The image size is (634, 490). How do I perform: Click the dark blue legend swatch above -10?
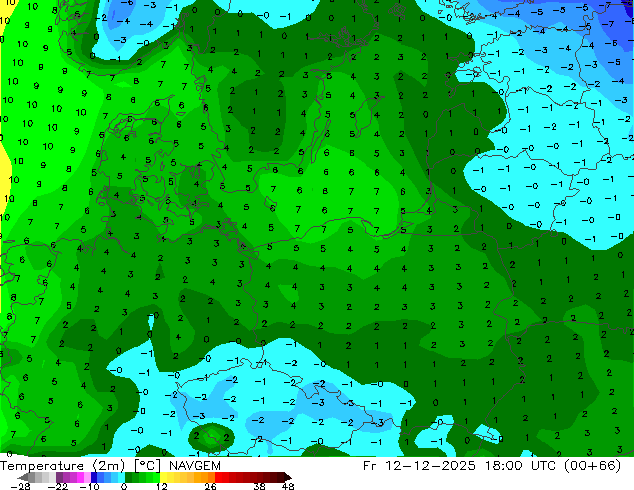tap(94, 477)
